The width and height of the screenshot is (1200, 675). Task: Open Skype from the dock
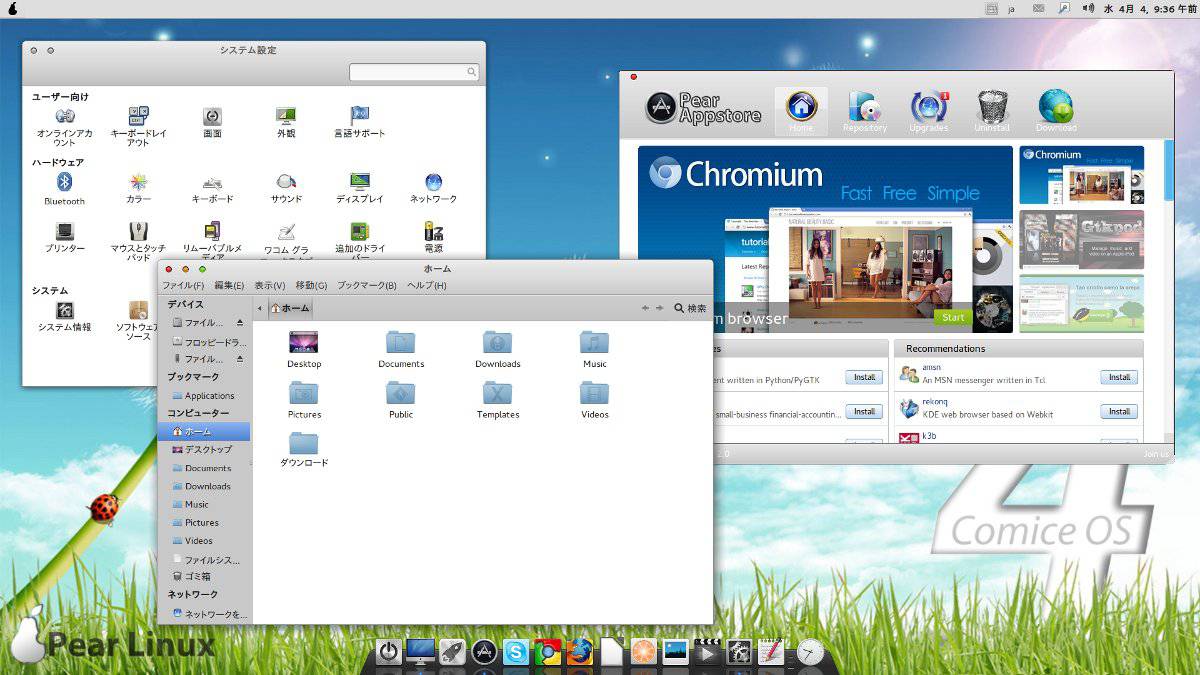tap(516, 652)
